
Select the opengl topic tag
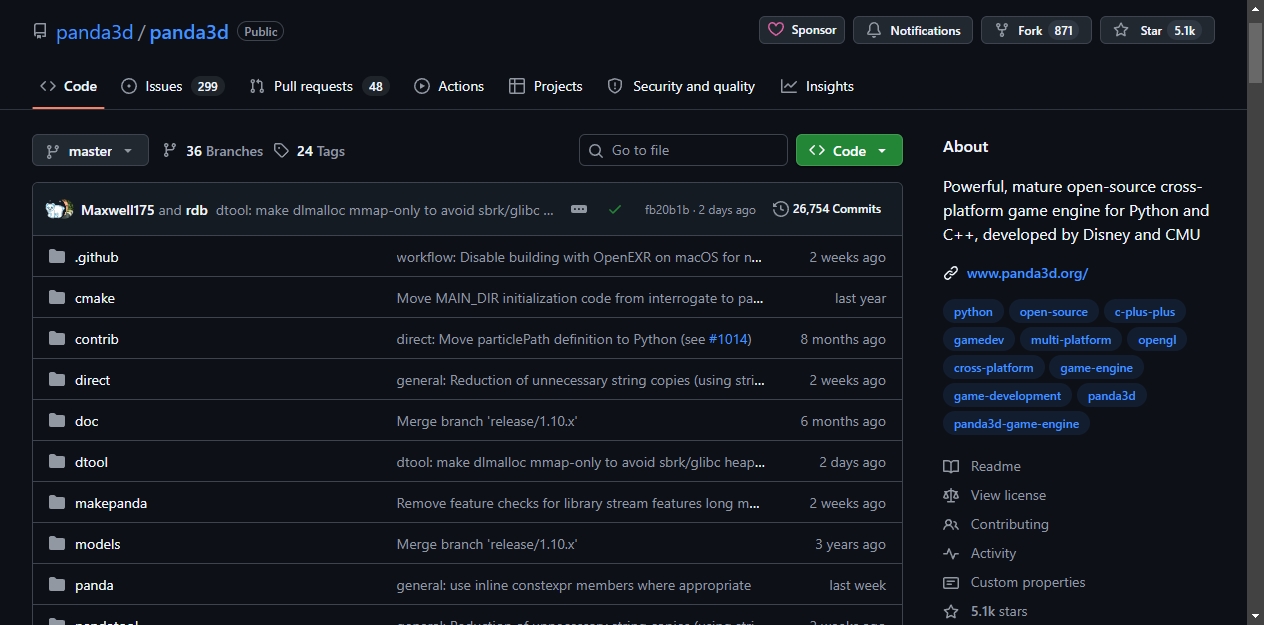point(1157,340)
